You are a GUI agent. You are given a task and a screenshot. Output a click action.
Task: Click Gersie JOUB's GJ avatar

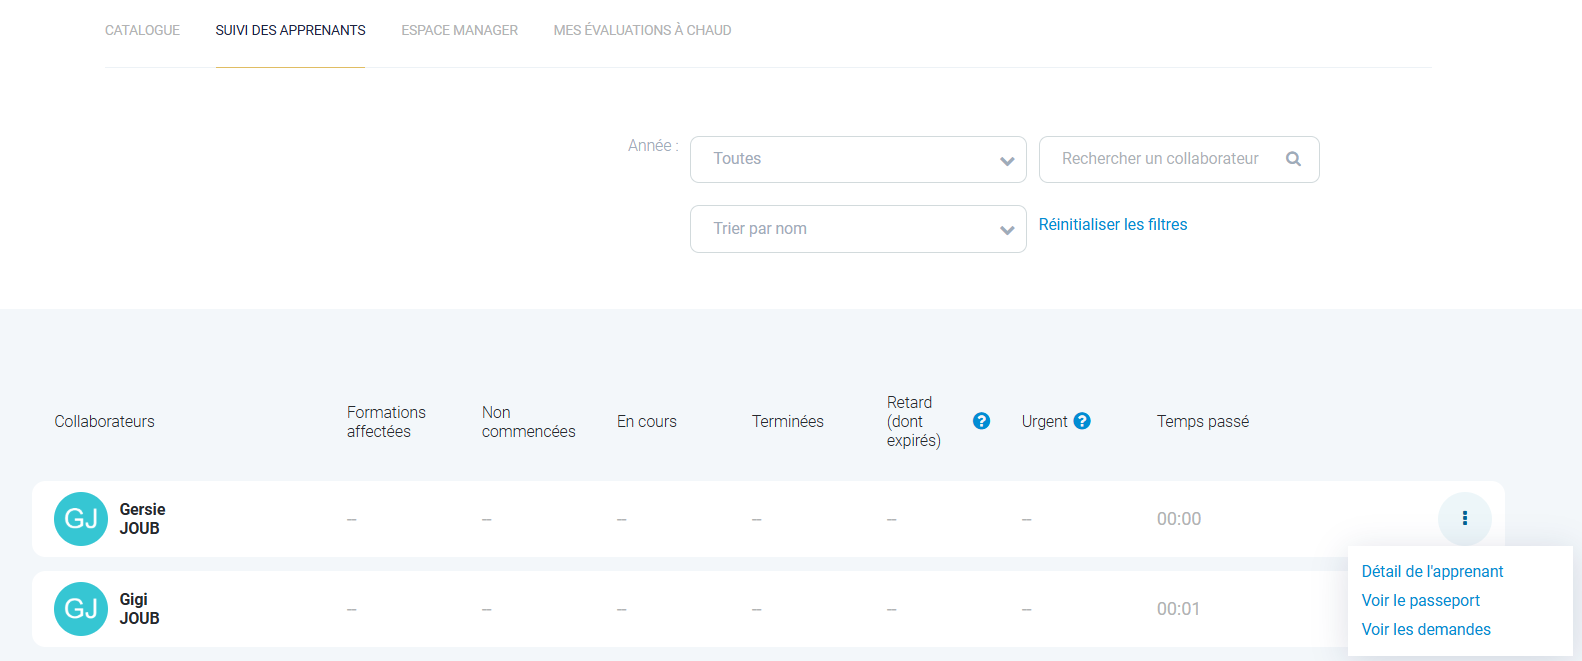81,518
